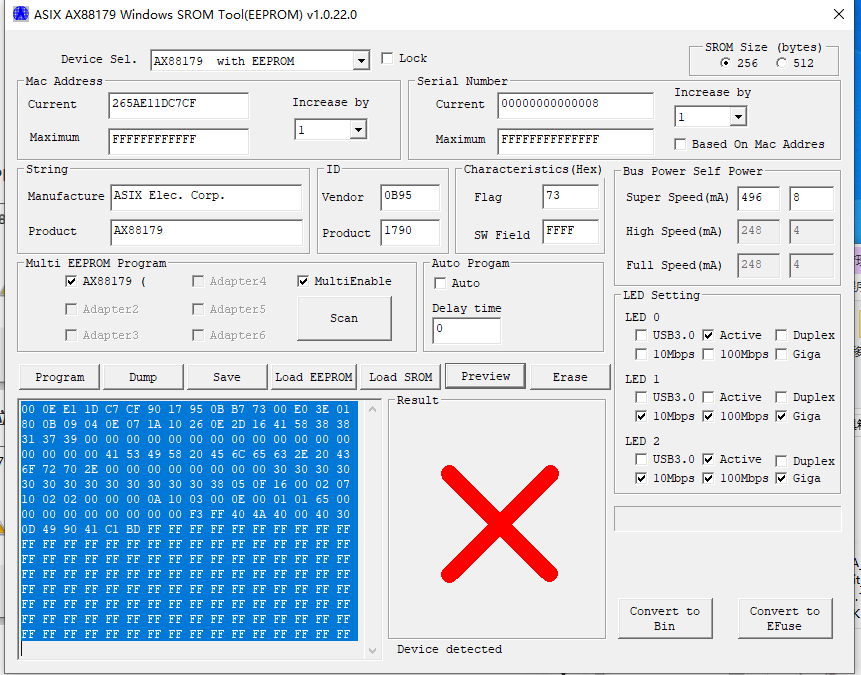Uncheck LED 2 10Mbps option
Viewport: 861px width, 675px height.
click(x=641, y=478)
